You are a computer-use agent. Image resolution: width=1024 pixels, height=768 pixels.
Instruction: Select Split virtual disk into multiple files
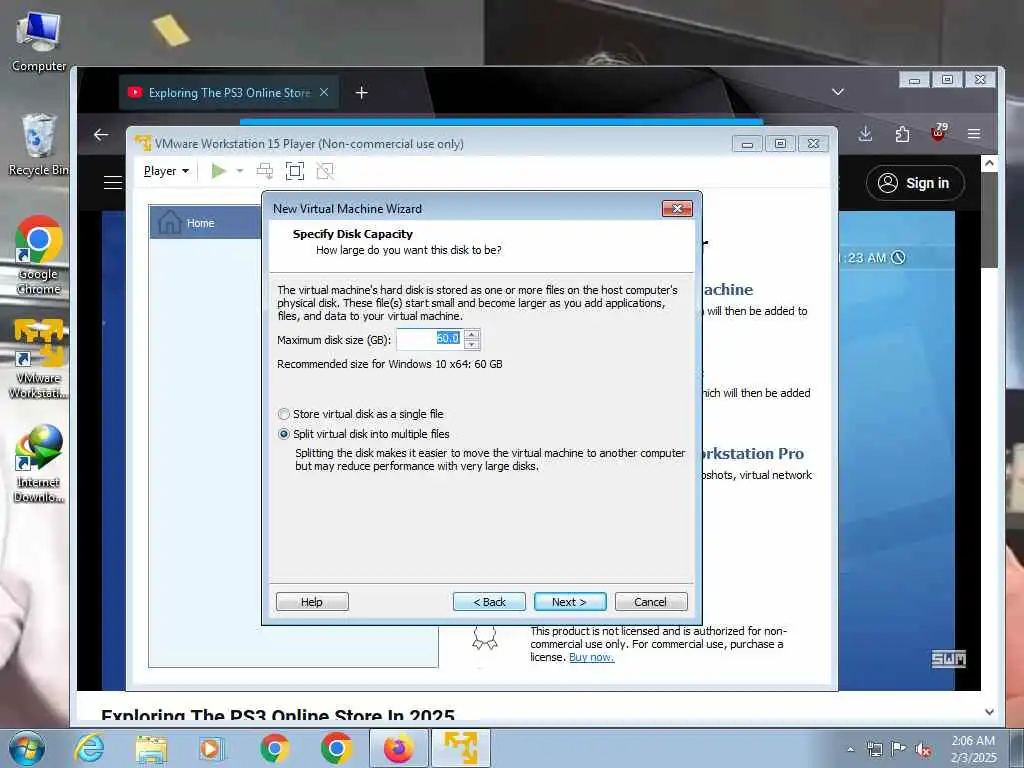click(x=364, y=434)
